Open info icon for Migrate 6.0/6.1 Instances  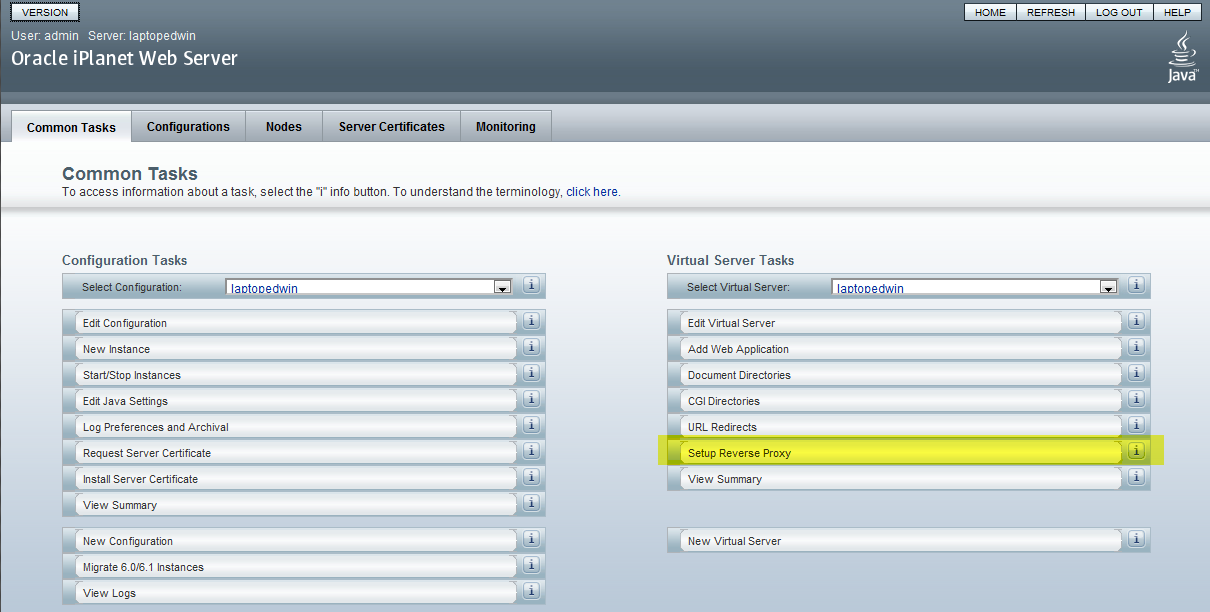pyautogui.click(x=531, y=565)
